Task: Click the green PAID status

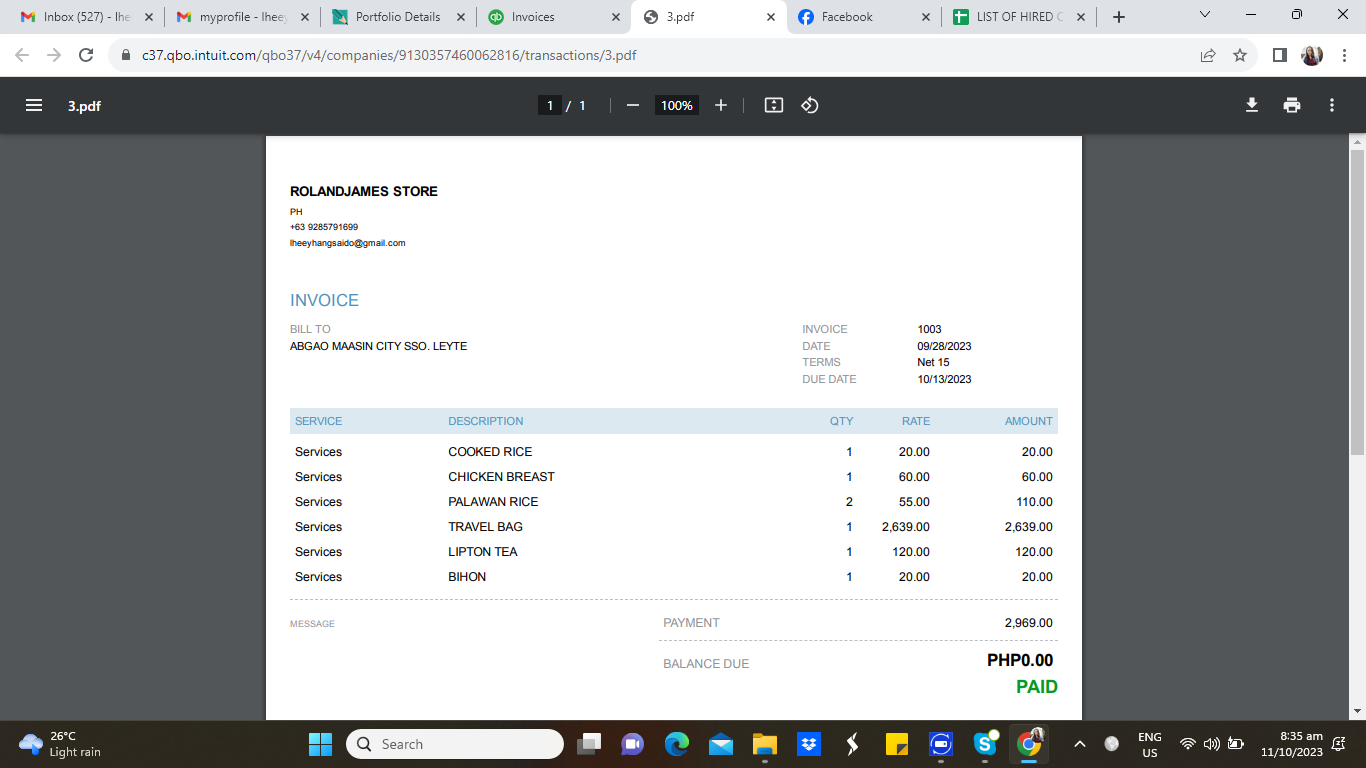Action: pyautogui.click(x=1037, y=687)
